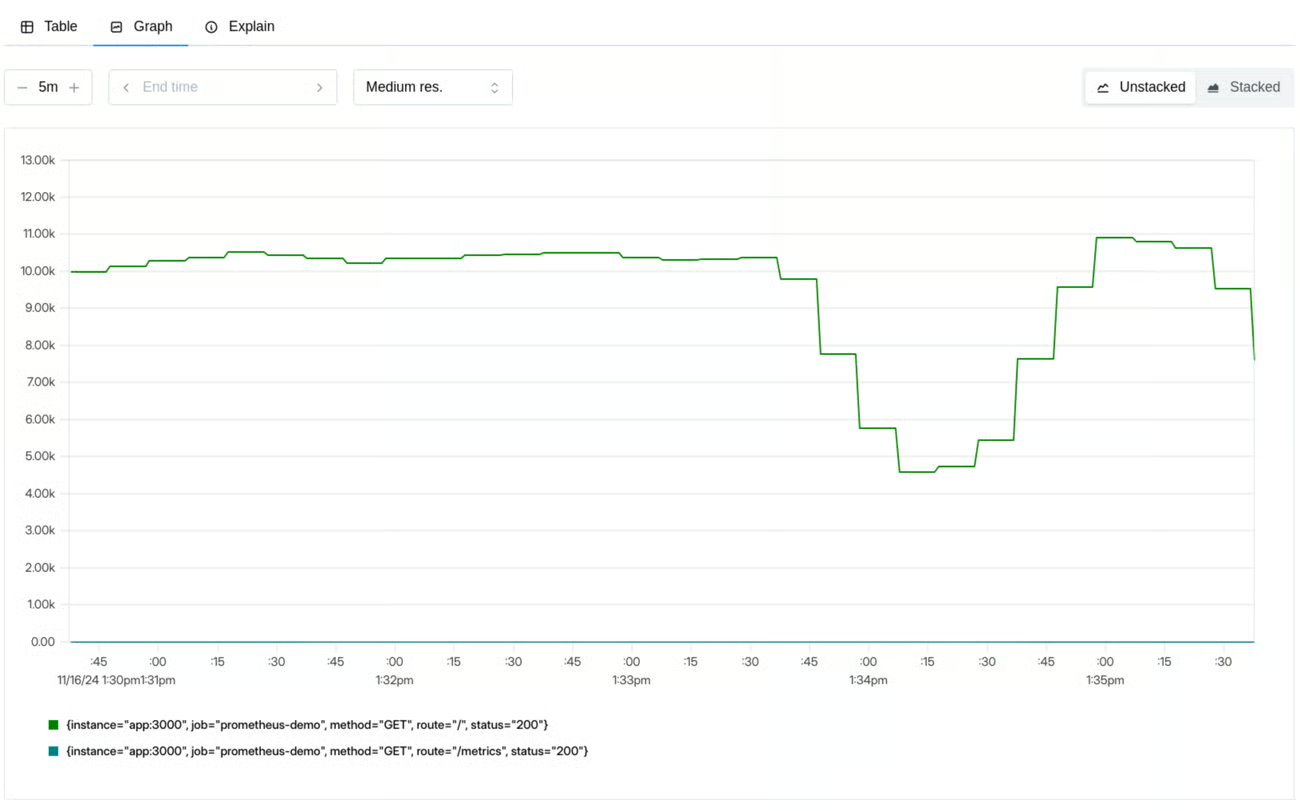Screen dimensions: 1300x811
Task: Switch to the Table tab
Action: [x=60, y=27]
